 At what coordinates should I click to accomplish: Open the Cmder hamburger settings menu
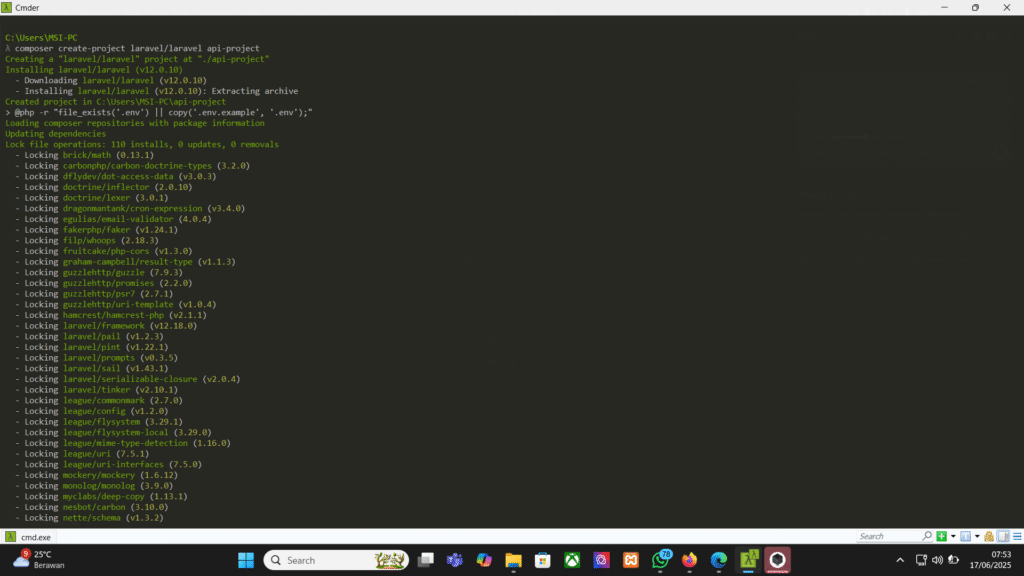[1015, 537]
